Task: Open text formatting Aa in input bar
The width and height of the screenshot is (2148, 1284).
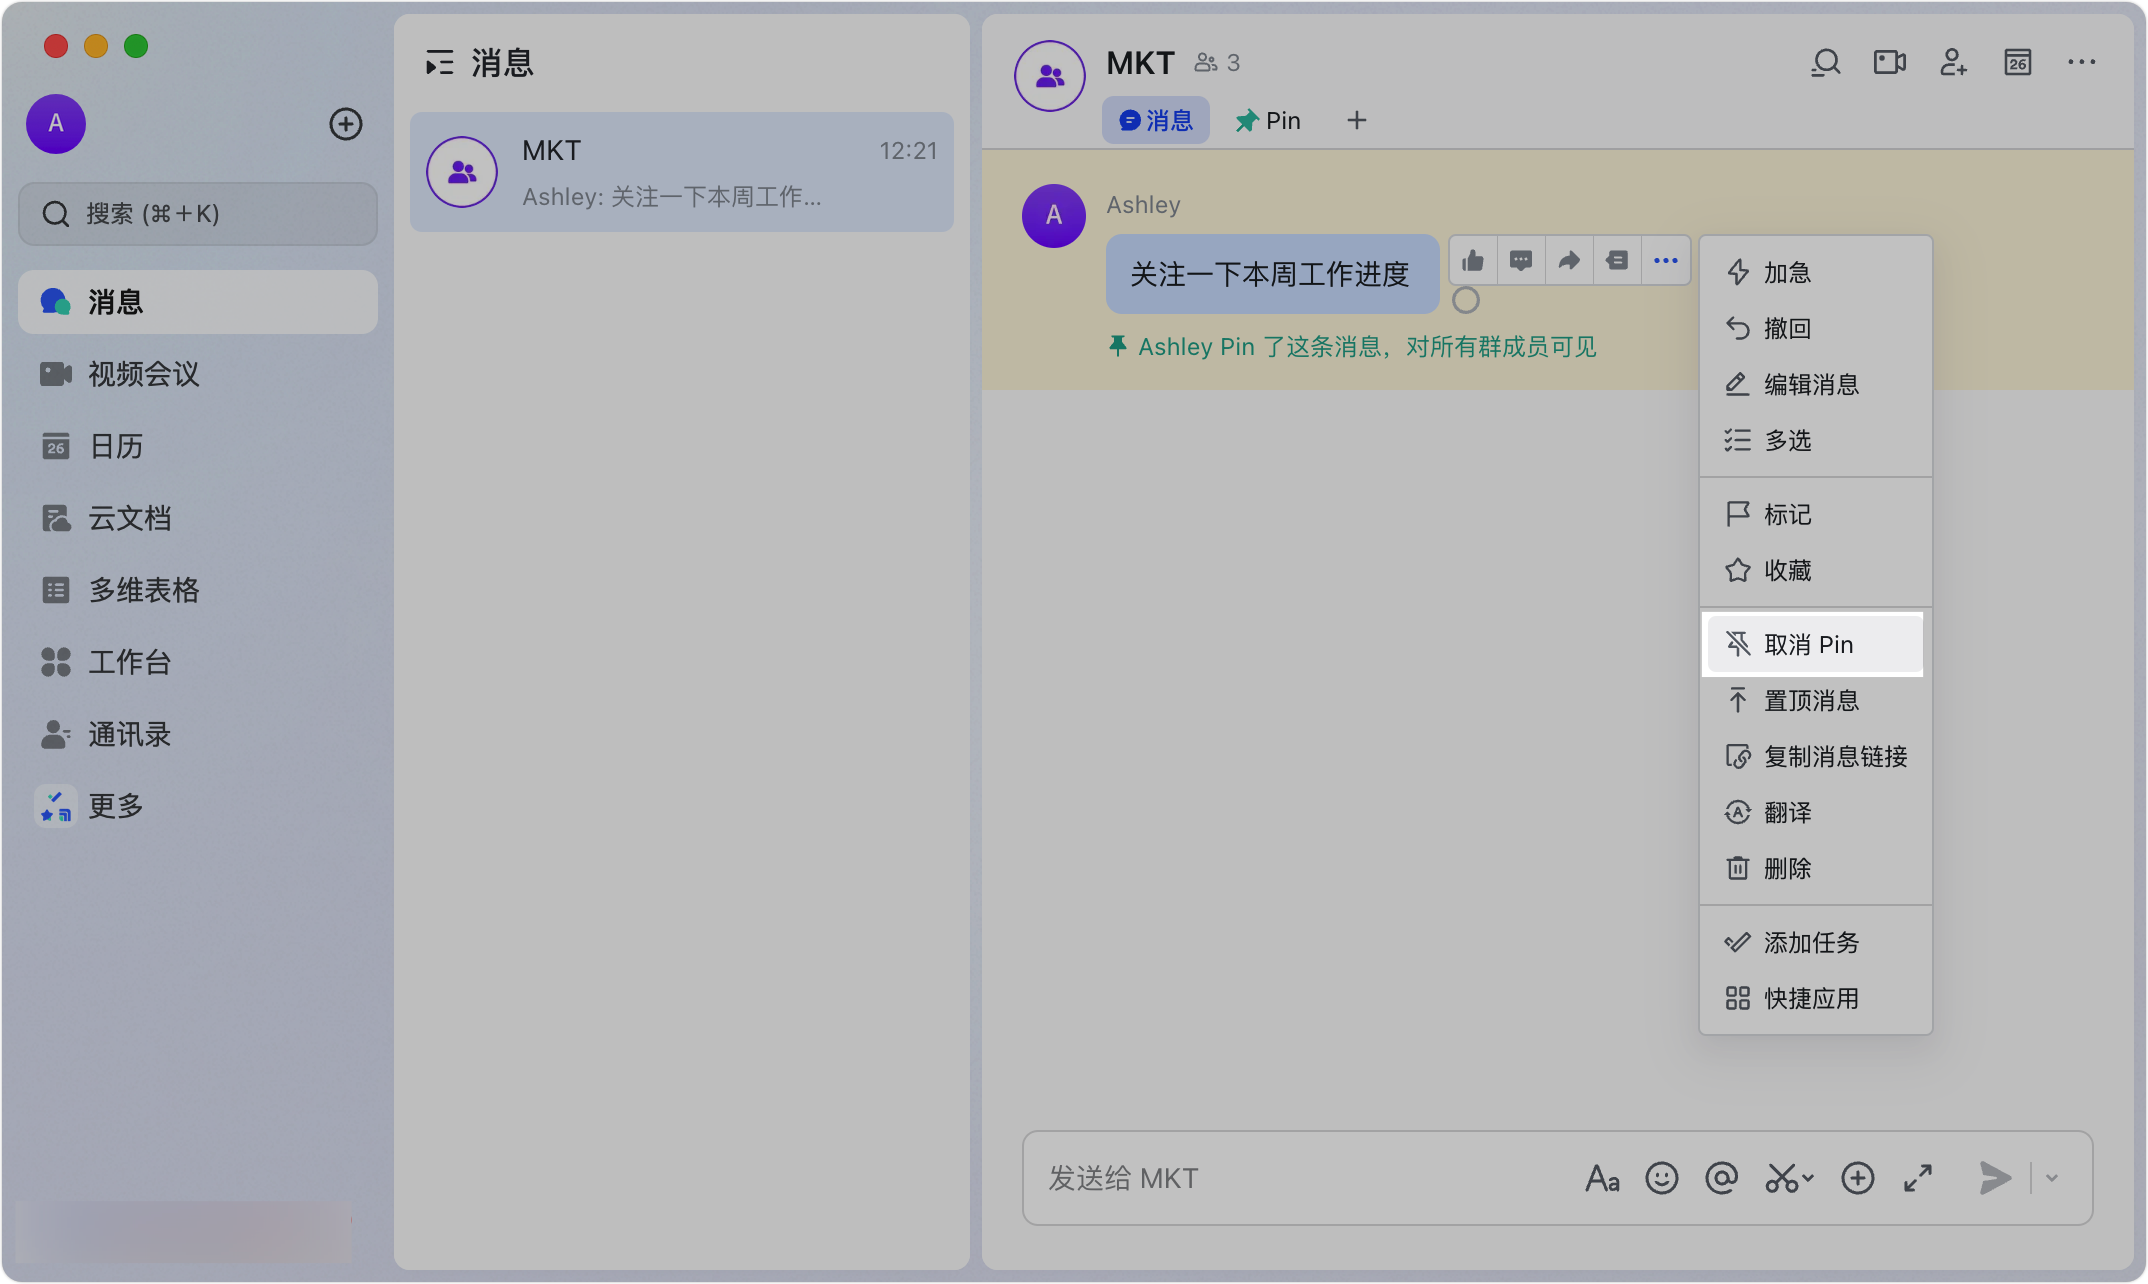Action: click(1602, 1178)
